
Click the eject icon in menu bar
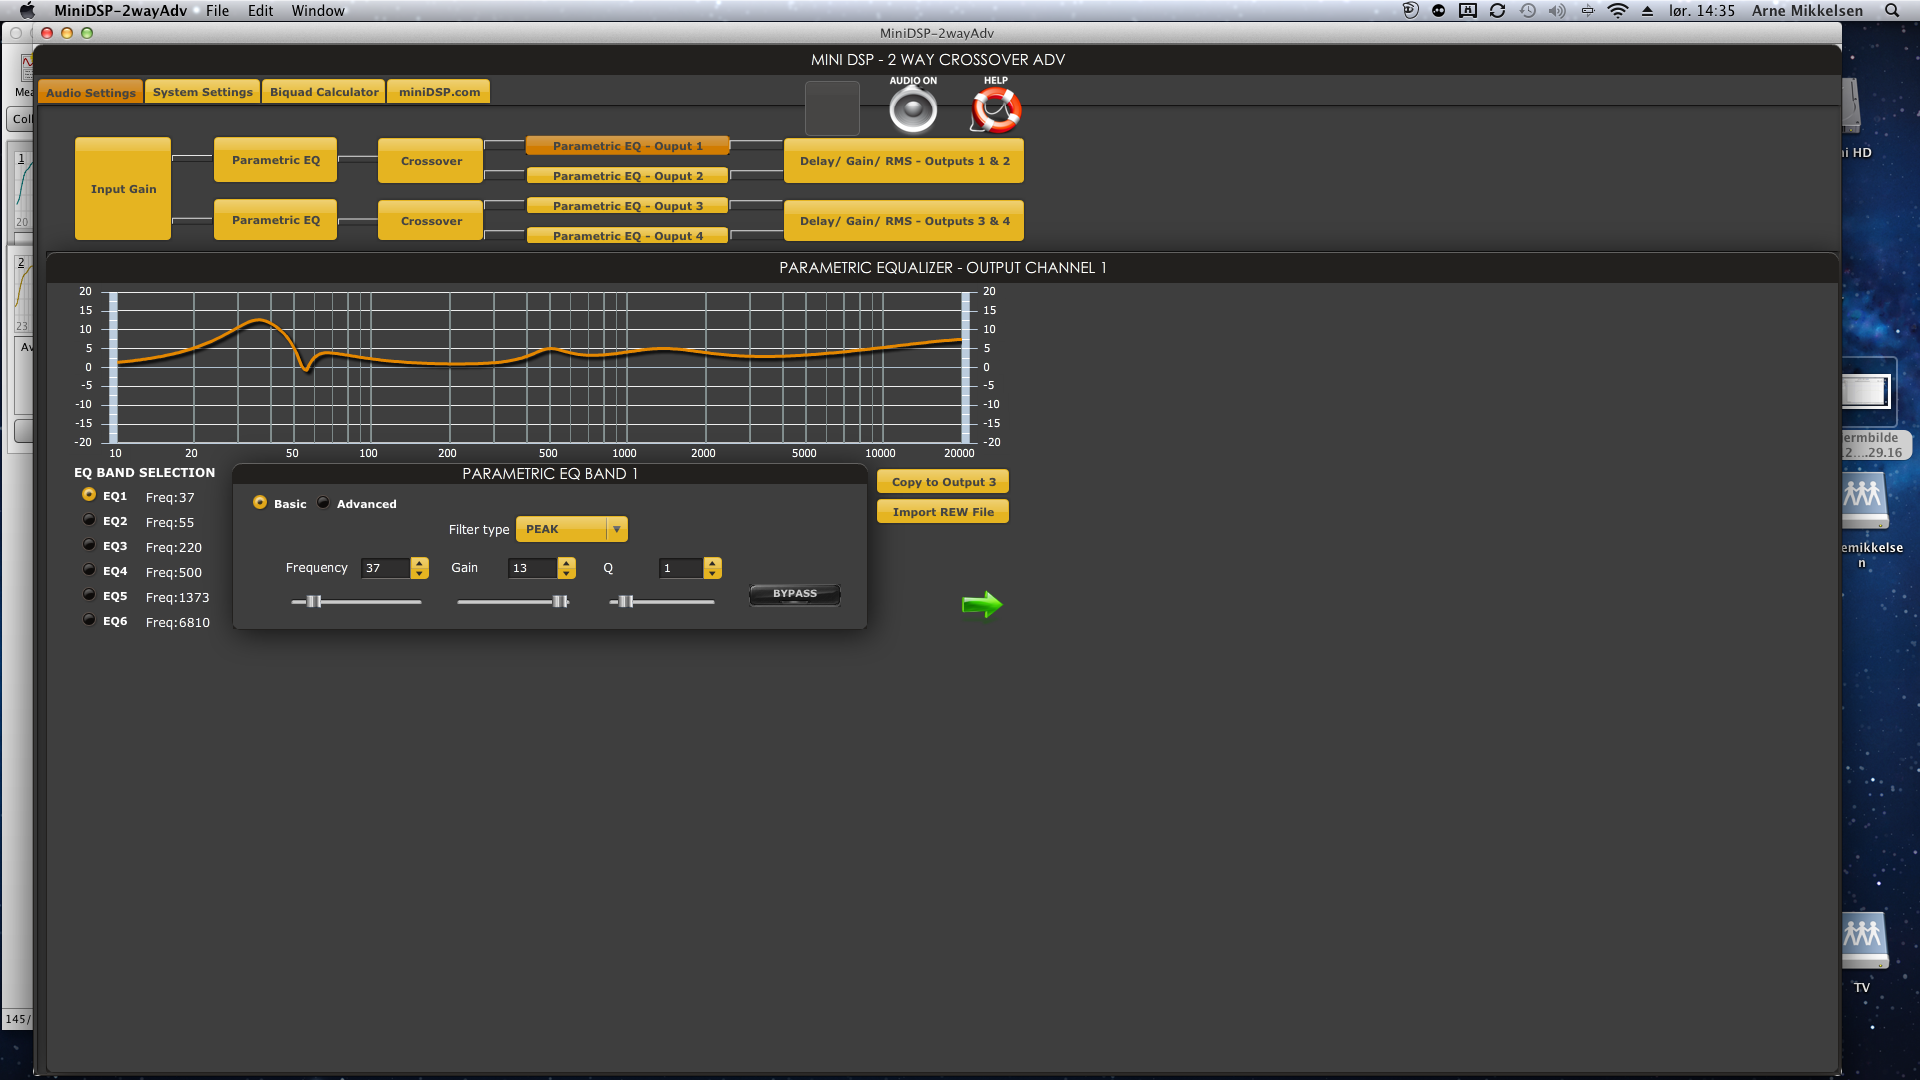pyautogui.click(x=1647, y=11)
